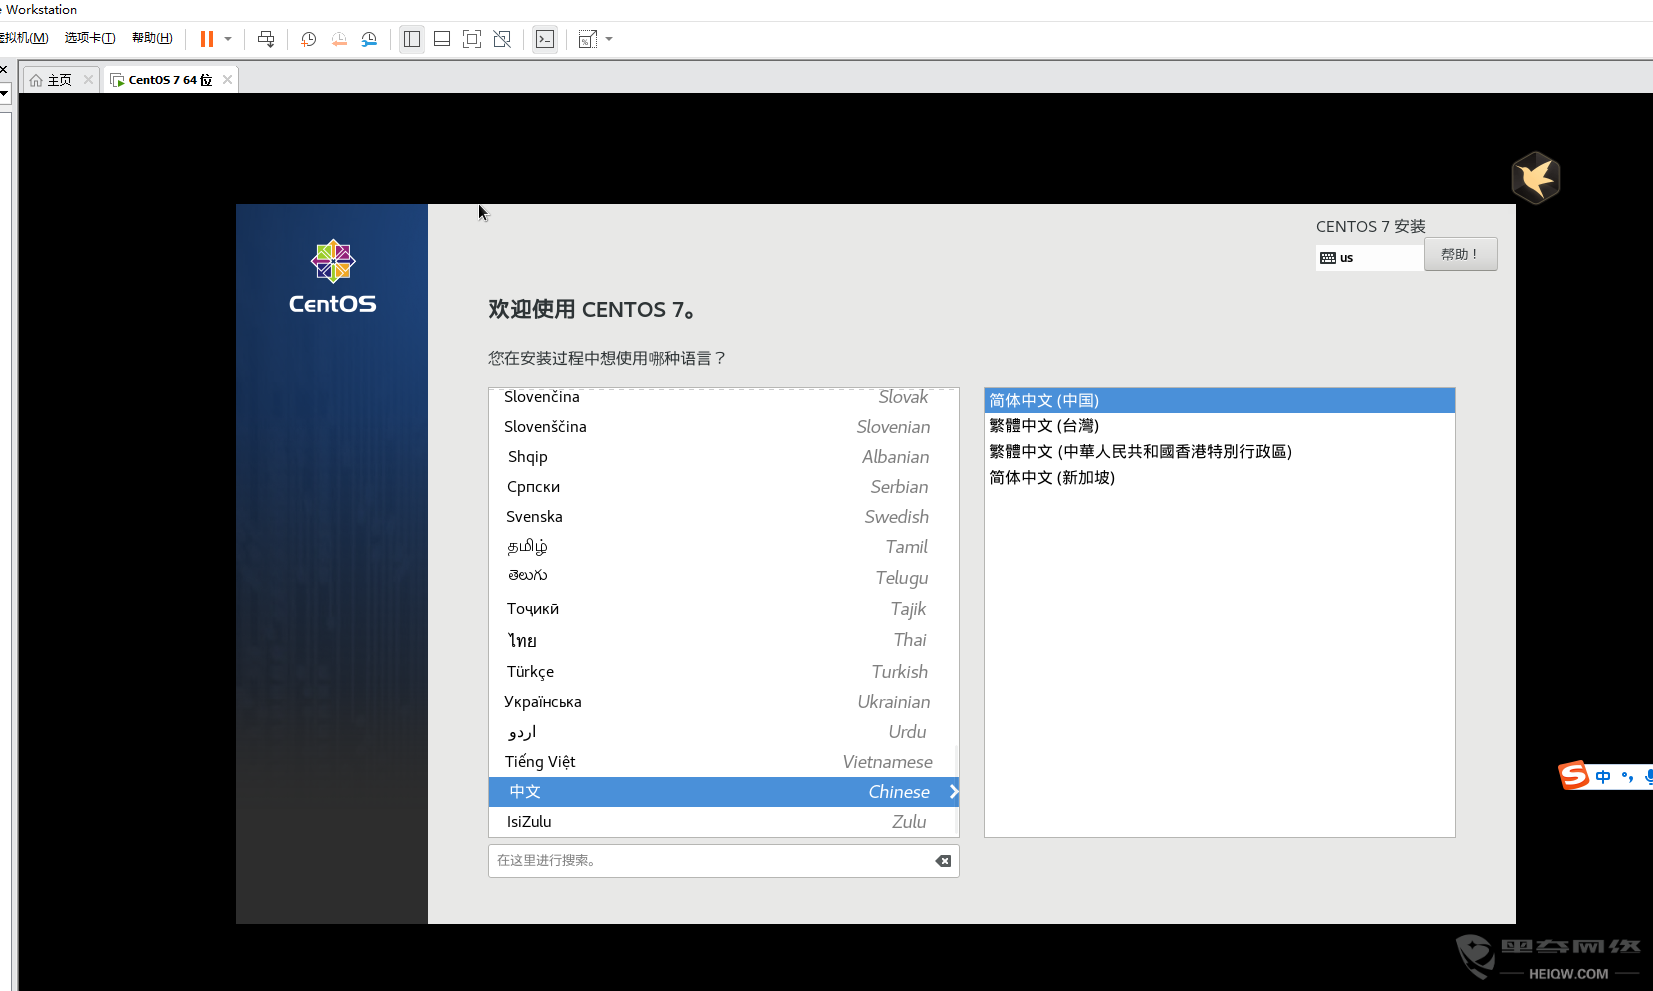Click the 帮助! help button

point(1460,254)
